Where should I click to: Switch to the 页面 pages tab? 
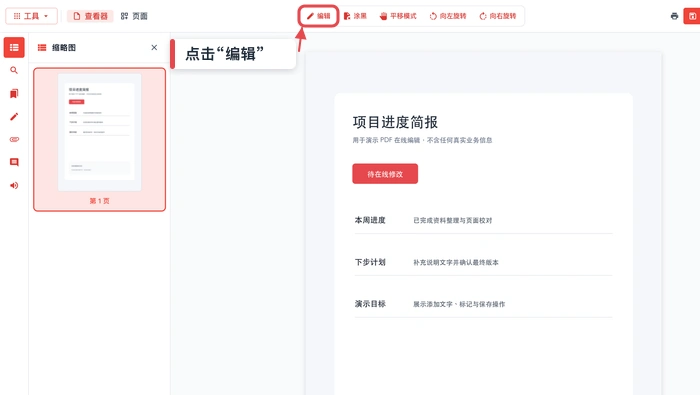[x=134, y=16]
